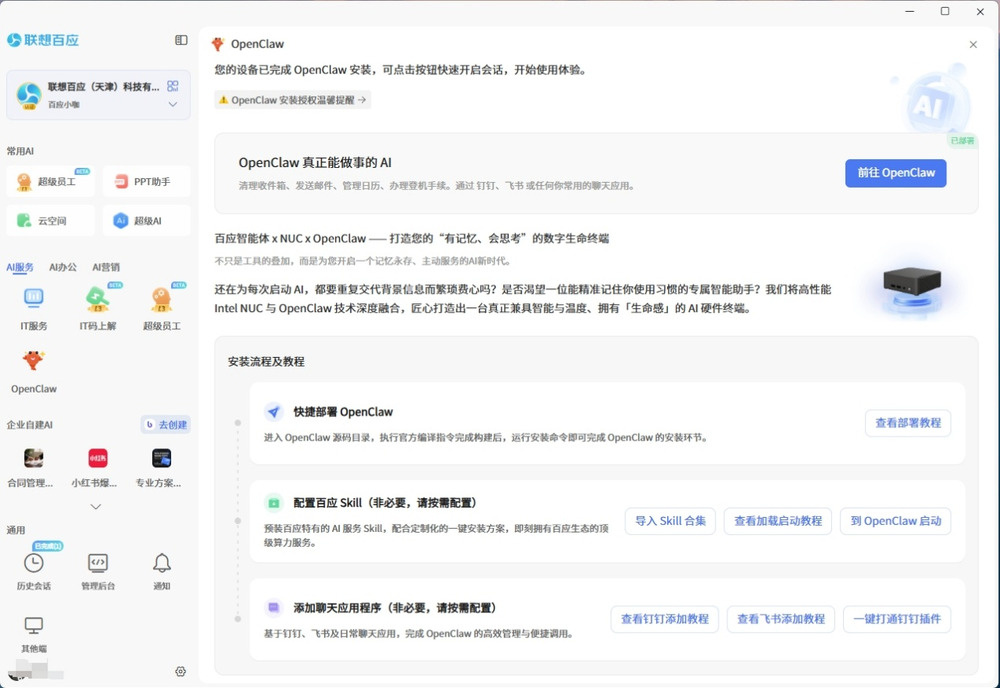This screenshot has height=688, width=1000.
Task: Select the OpenClaw lobster icon in the sidebar
Action: [x=34, y=361]
